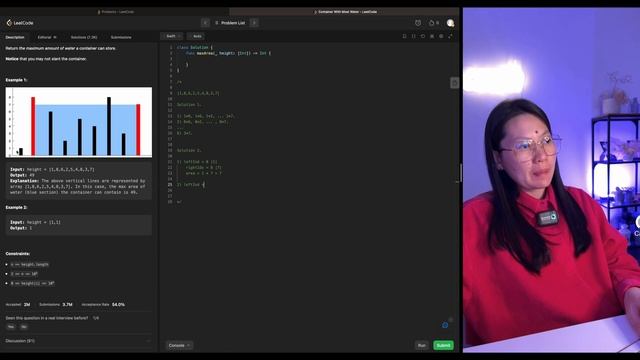Click the 'Solution 2.' comment line
This screenshot has height=360, width=640.
pyautogui.click(x=189, y=150)
